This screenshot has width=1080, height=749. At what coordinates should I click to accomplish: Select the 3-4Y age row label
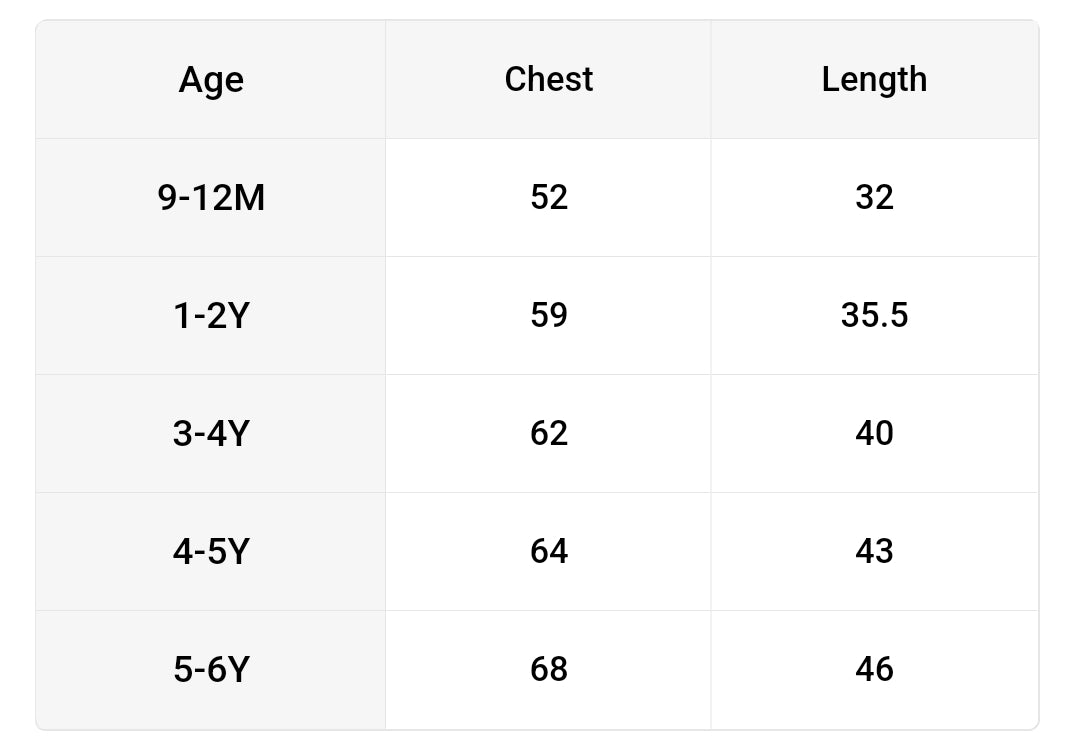211,433
